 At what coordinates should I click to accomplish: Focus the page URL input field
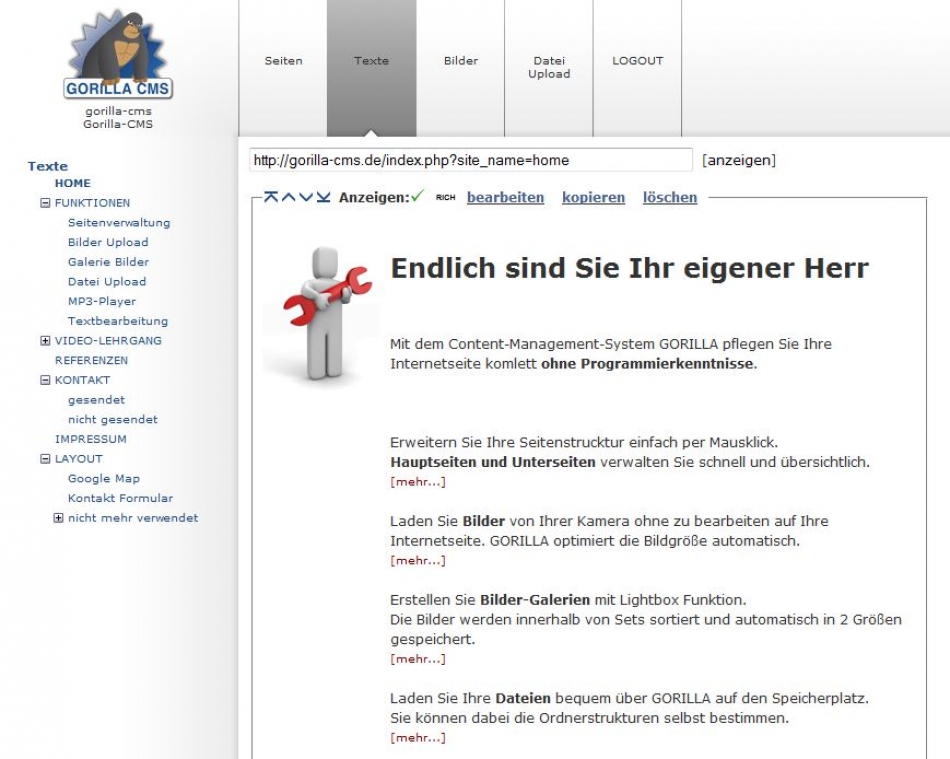(x=471, y=160)
